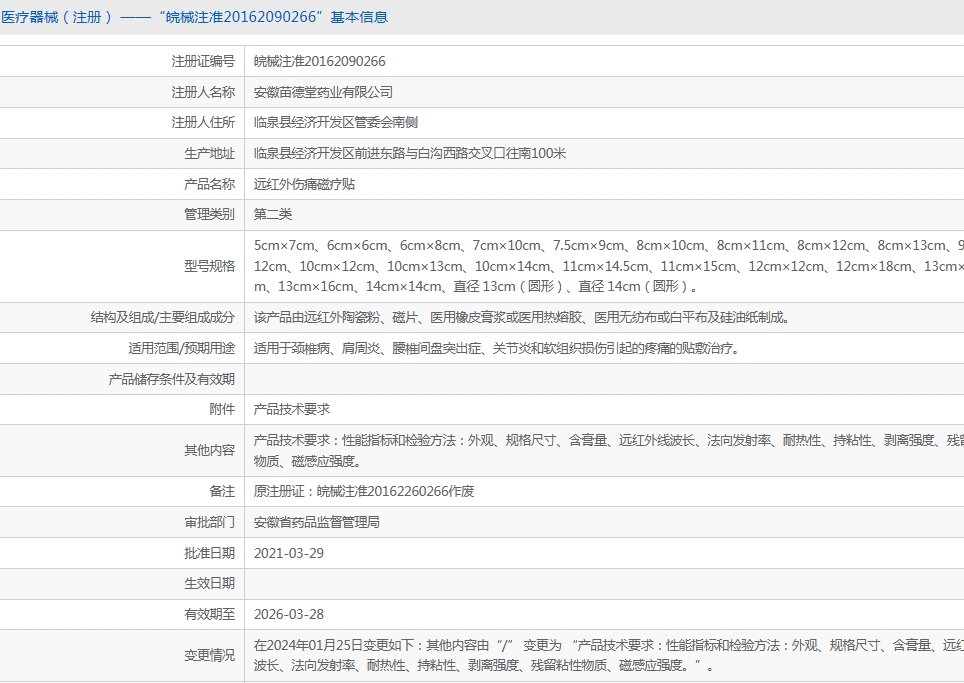Viewport: 964px width, 683px height.
Task: Click the product name 远红外伤痛磁疗贴
Action: (304, 184)
